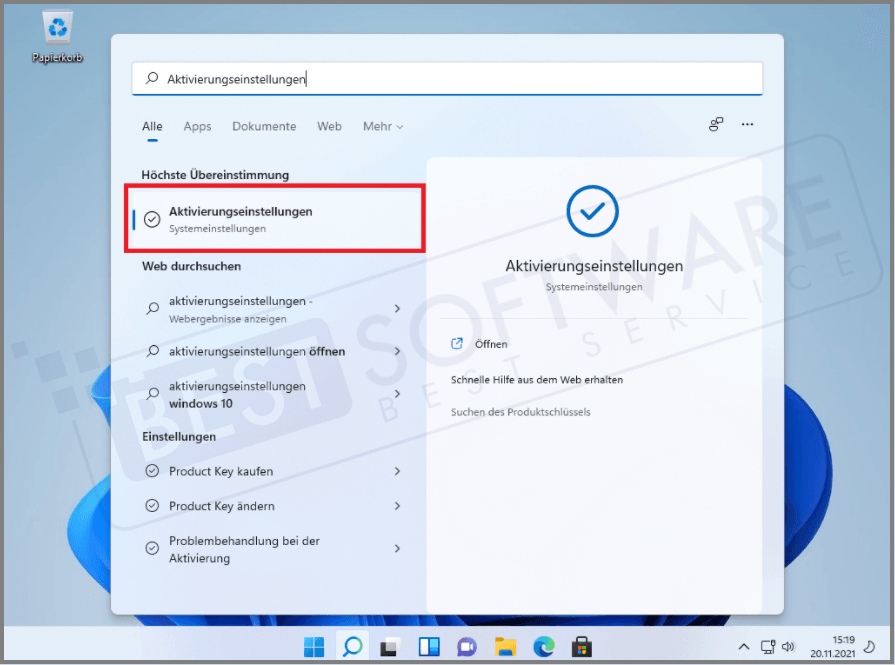Expand the Product Key kaufen result arrow
Image resolution: width=895 pixels, height=665 pixels.
click(x=397, y=471)
